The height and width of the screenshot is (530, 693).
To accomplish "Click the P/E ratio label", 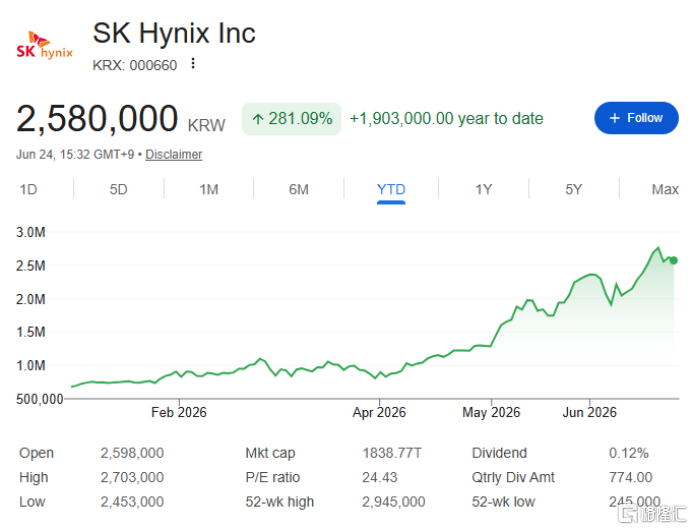I will tap(273, 477).
